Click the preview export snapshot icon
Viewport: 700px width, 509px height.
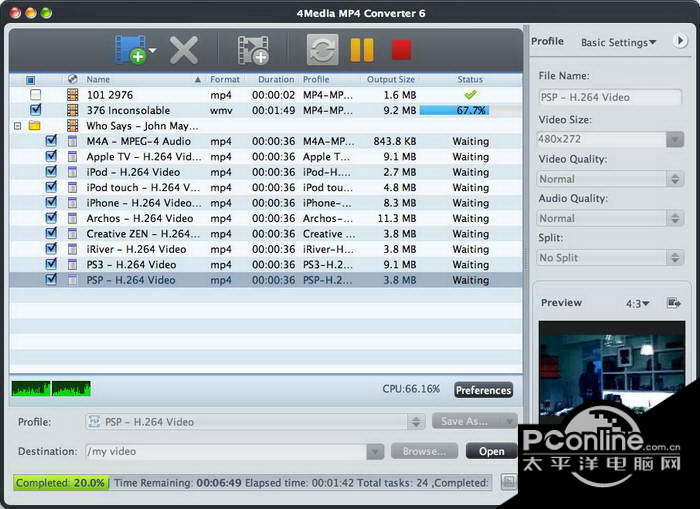click(674, 303)
